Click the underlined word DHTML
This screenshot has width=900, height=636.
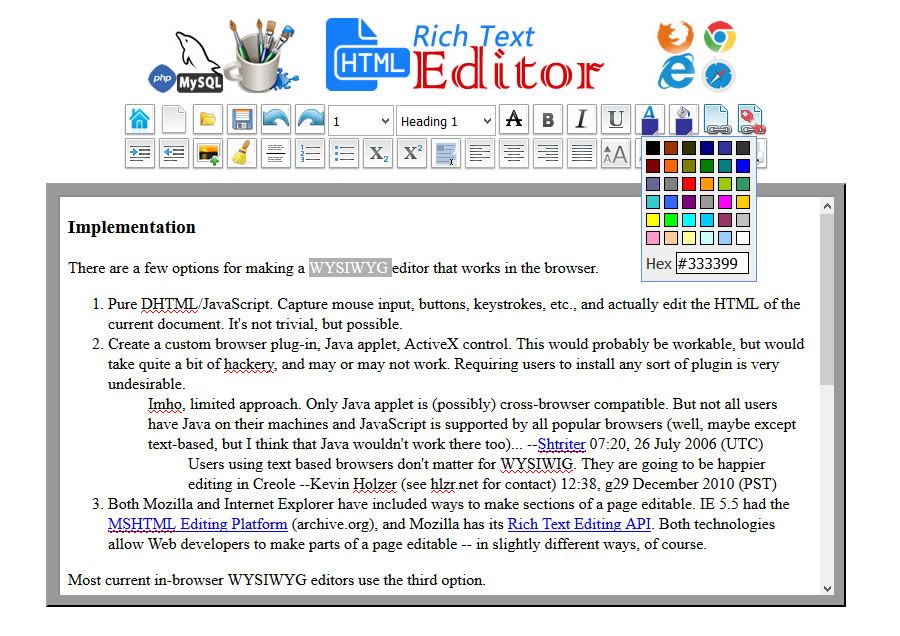(169, 304)
